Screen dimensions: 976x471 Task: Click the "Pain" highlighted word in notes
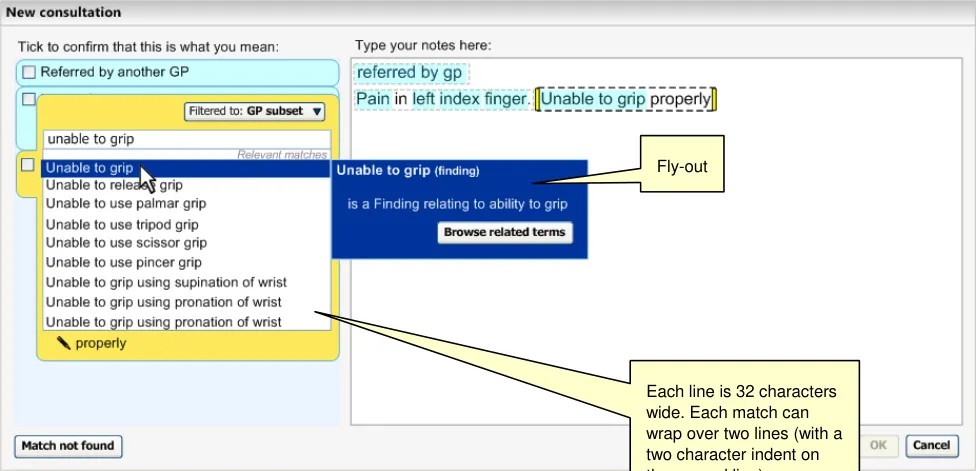tap(373, 100)
